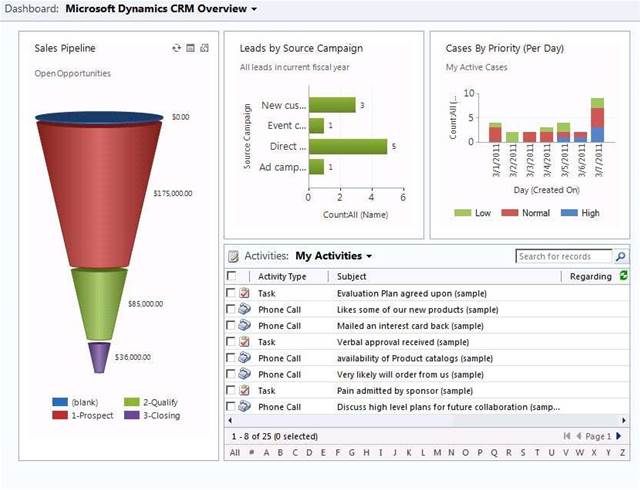Enlarge the Sales Pipeline chart icon

(x=204, y=48)
